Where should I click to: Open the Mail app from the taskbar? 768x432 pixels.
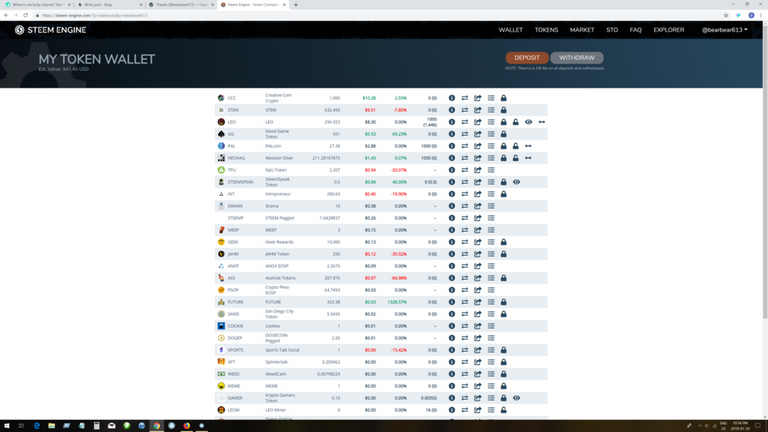(x=112, y=426)
